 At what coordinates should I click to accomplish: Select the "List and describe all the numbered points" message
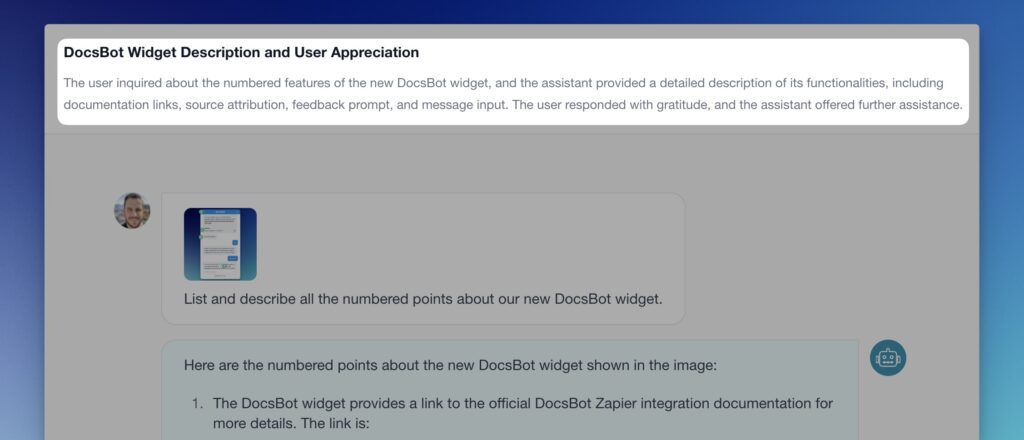(422, 298)
